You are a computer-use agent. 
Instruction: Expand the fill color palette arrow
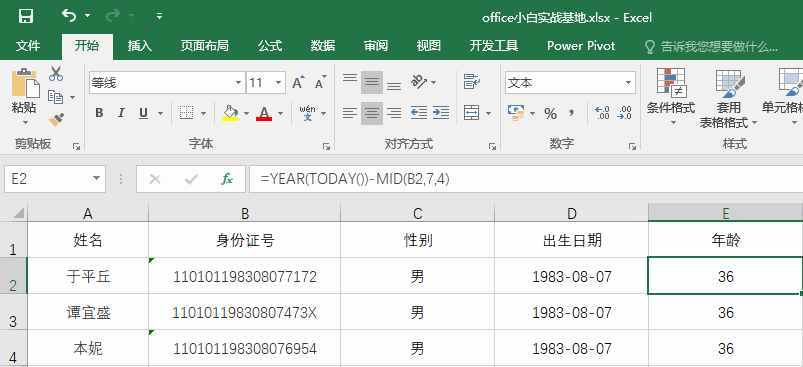coord(246,113)
